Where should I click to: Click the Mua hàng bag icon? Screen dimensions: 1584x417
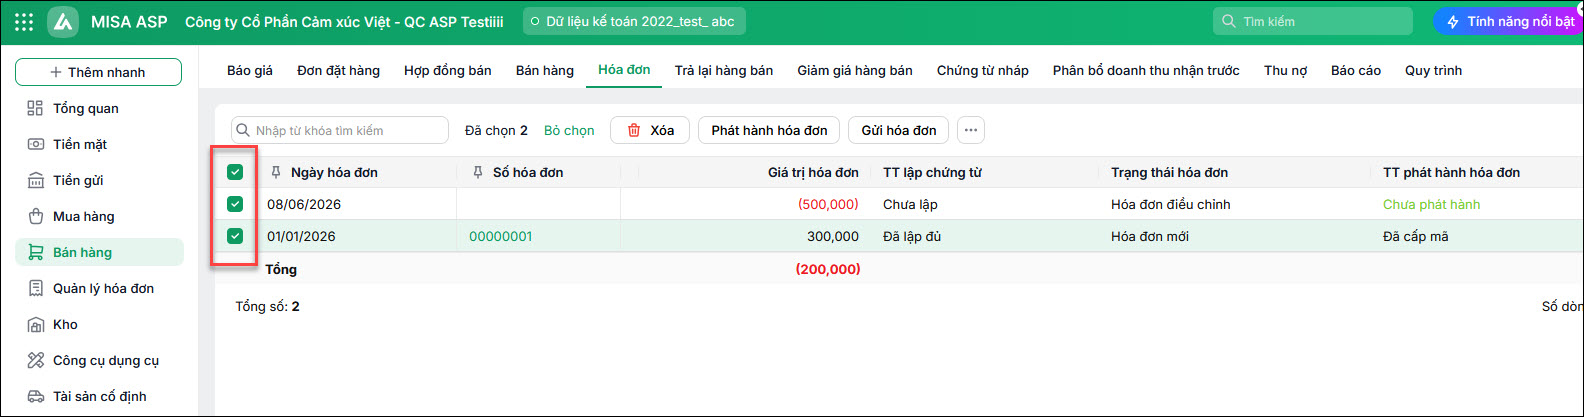(35, 216)
